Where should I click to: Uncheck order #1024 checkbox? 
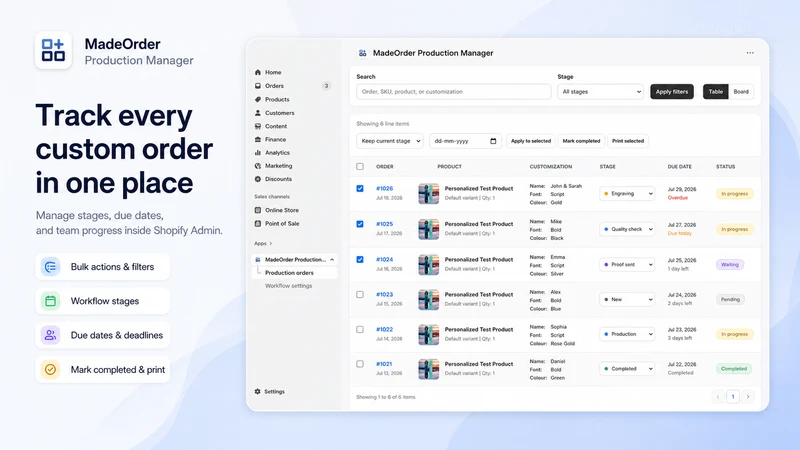(360, 259)
